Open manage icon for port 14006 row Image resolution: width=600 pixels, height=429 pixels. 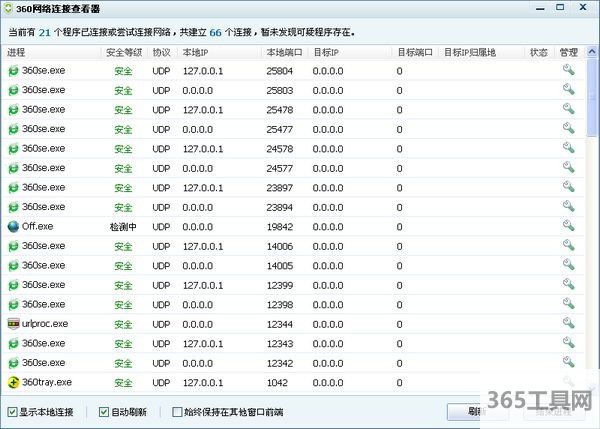[x=568, y=246]
